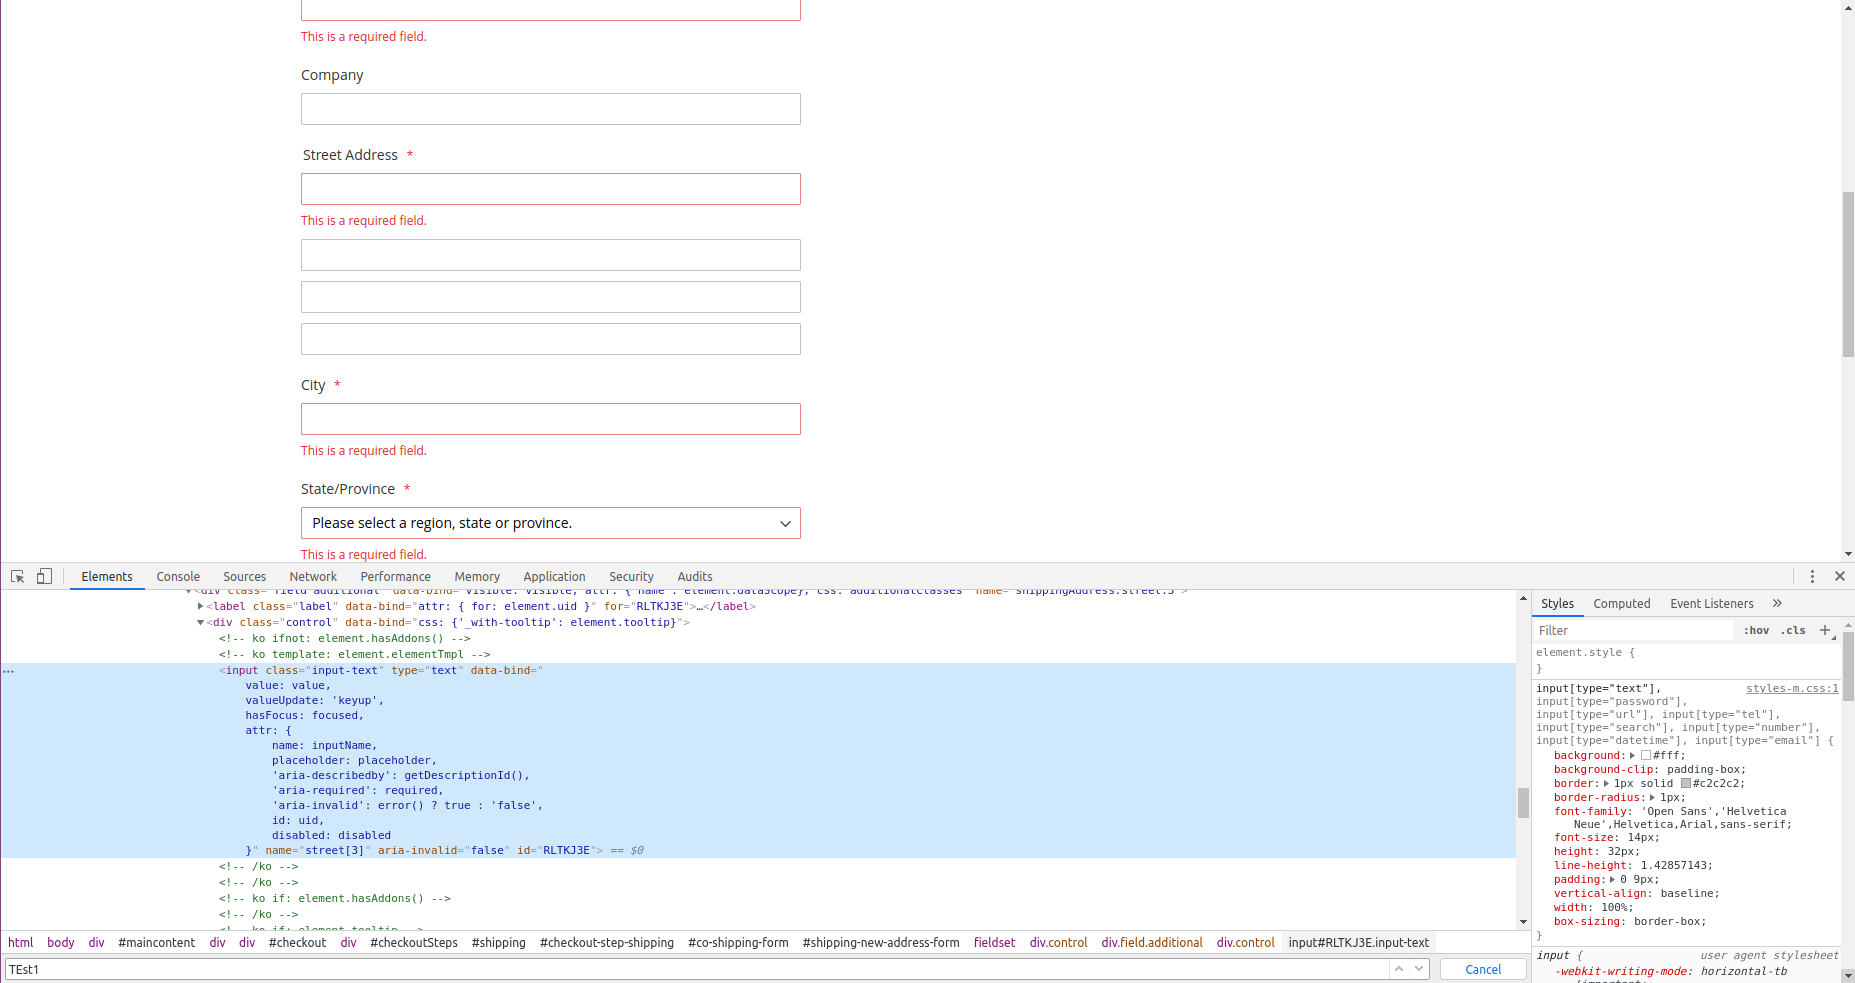Open the #fff background color swatch

point(1646,755)
